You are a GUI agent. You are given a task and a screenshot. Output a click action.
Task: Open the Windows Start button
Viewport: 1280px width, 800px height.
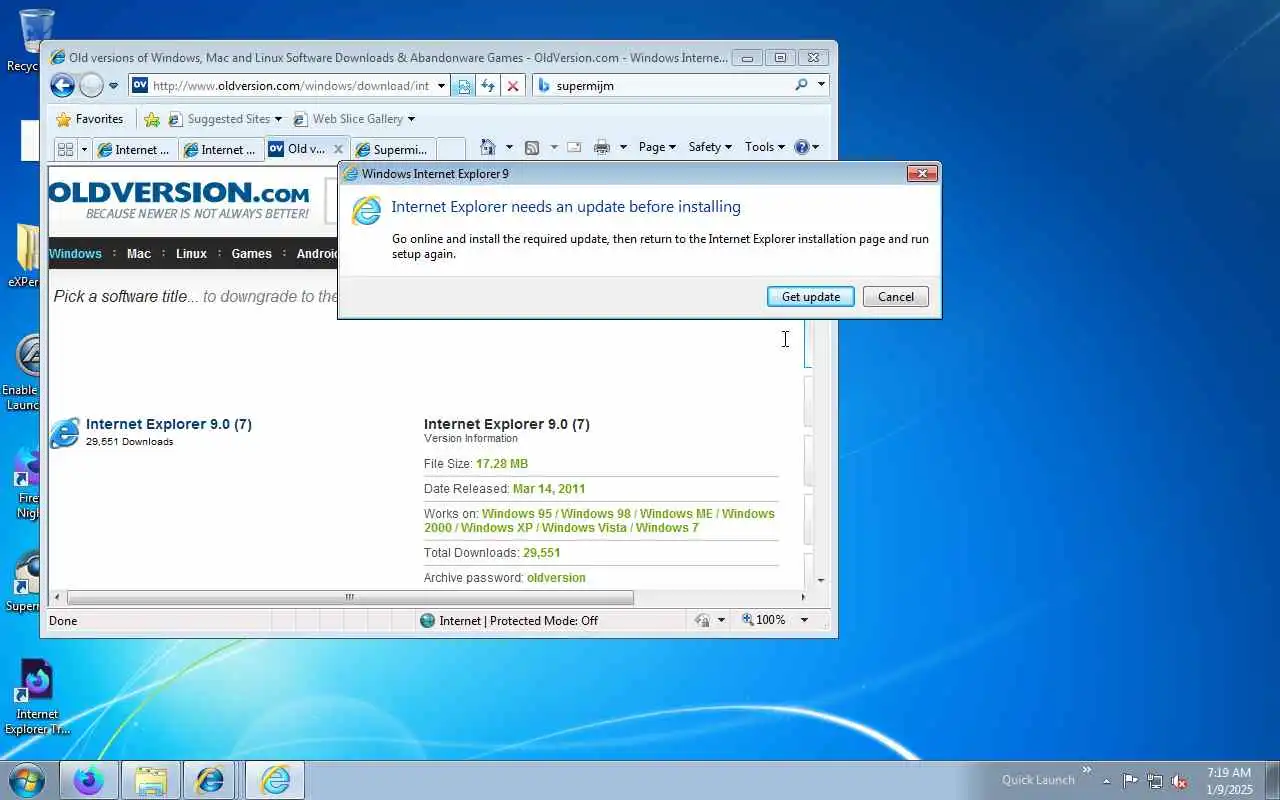(x=27, y=779)
